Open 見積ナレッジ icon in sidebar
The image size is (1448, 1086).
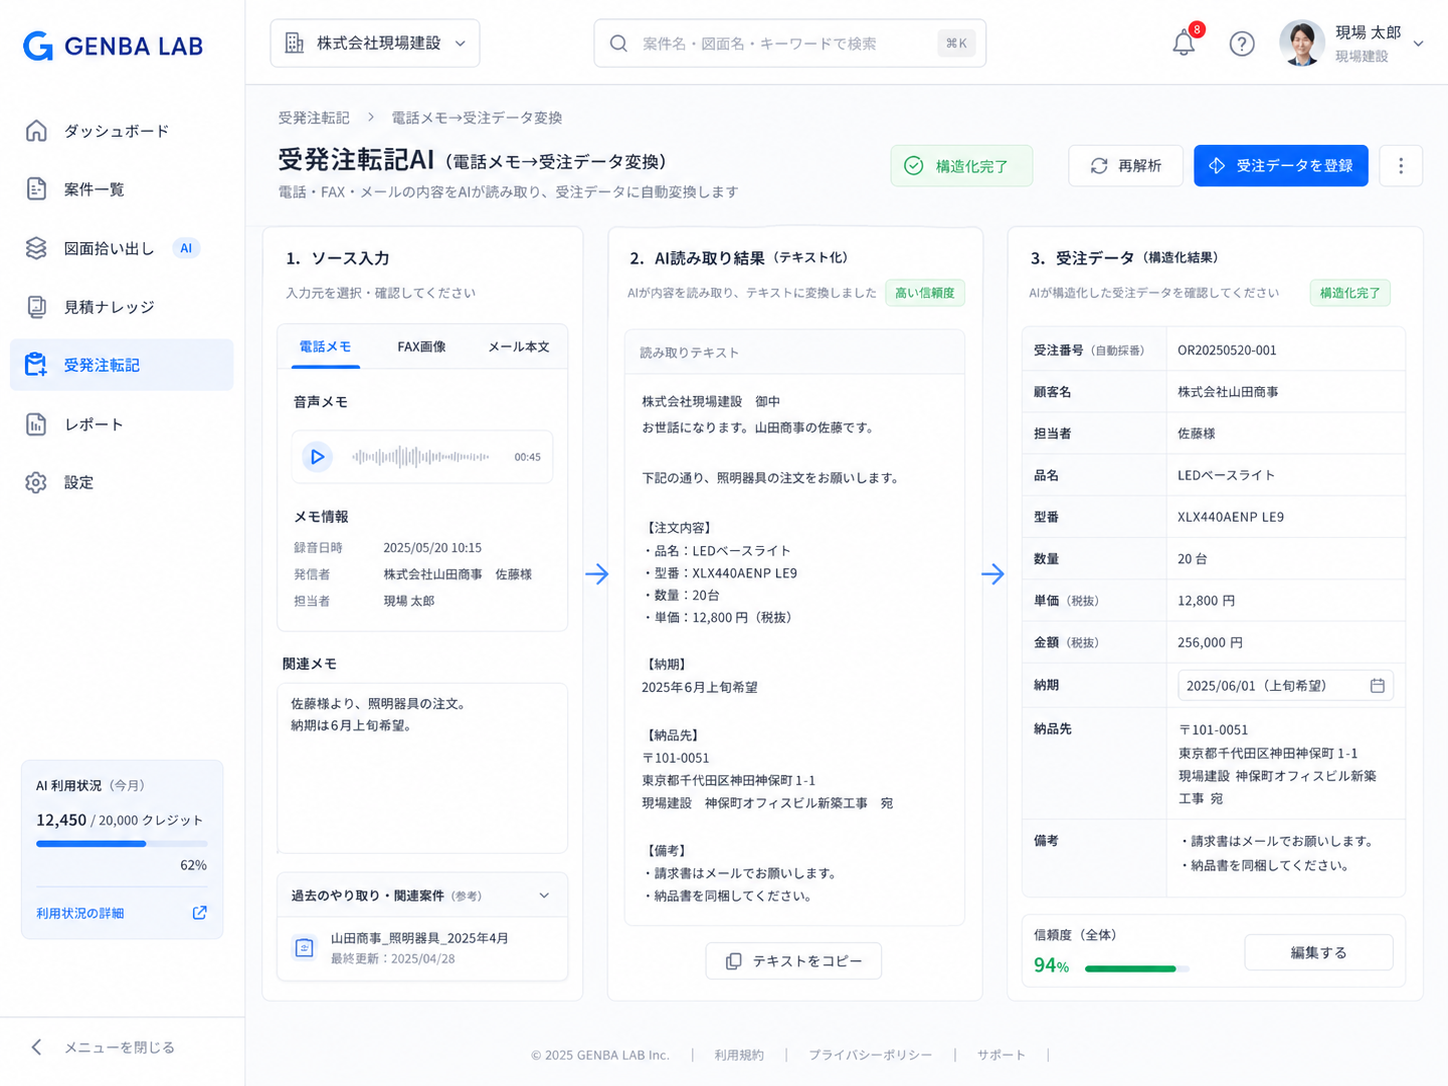pos(36,307)
